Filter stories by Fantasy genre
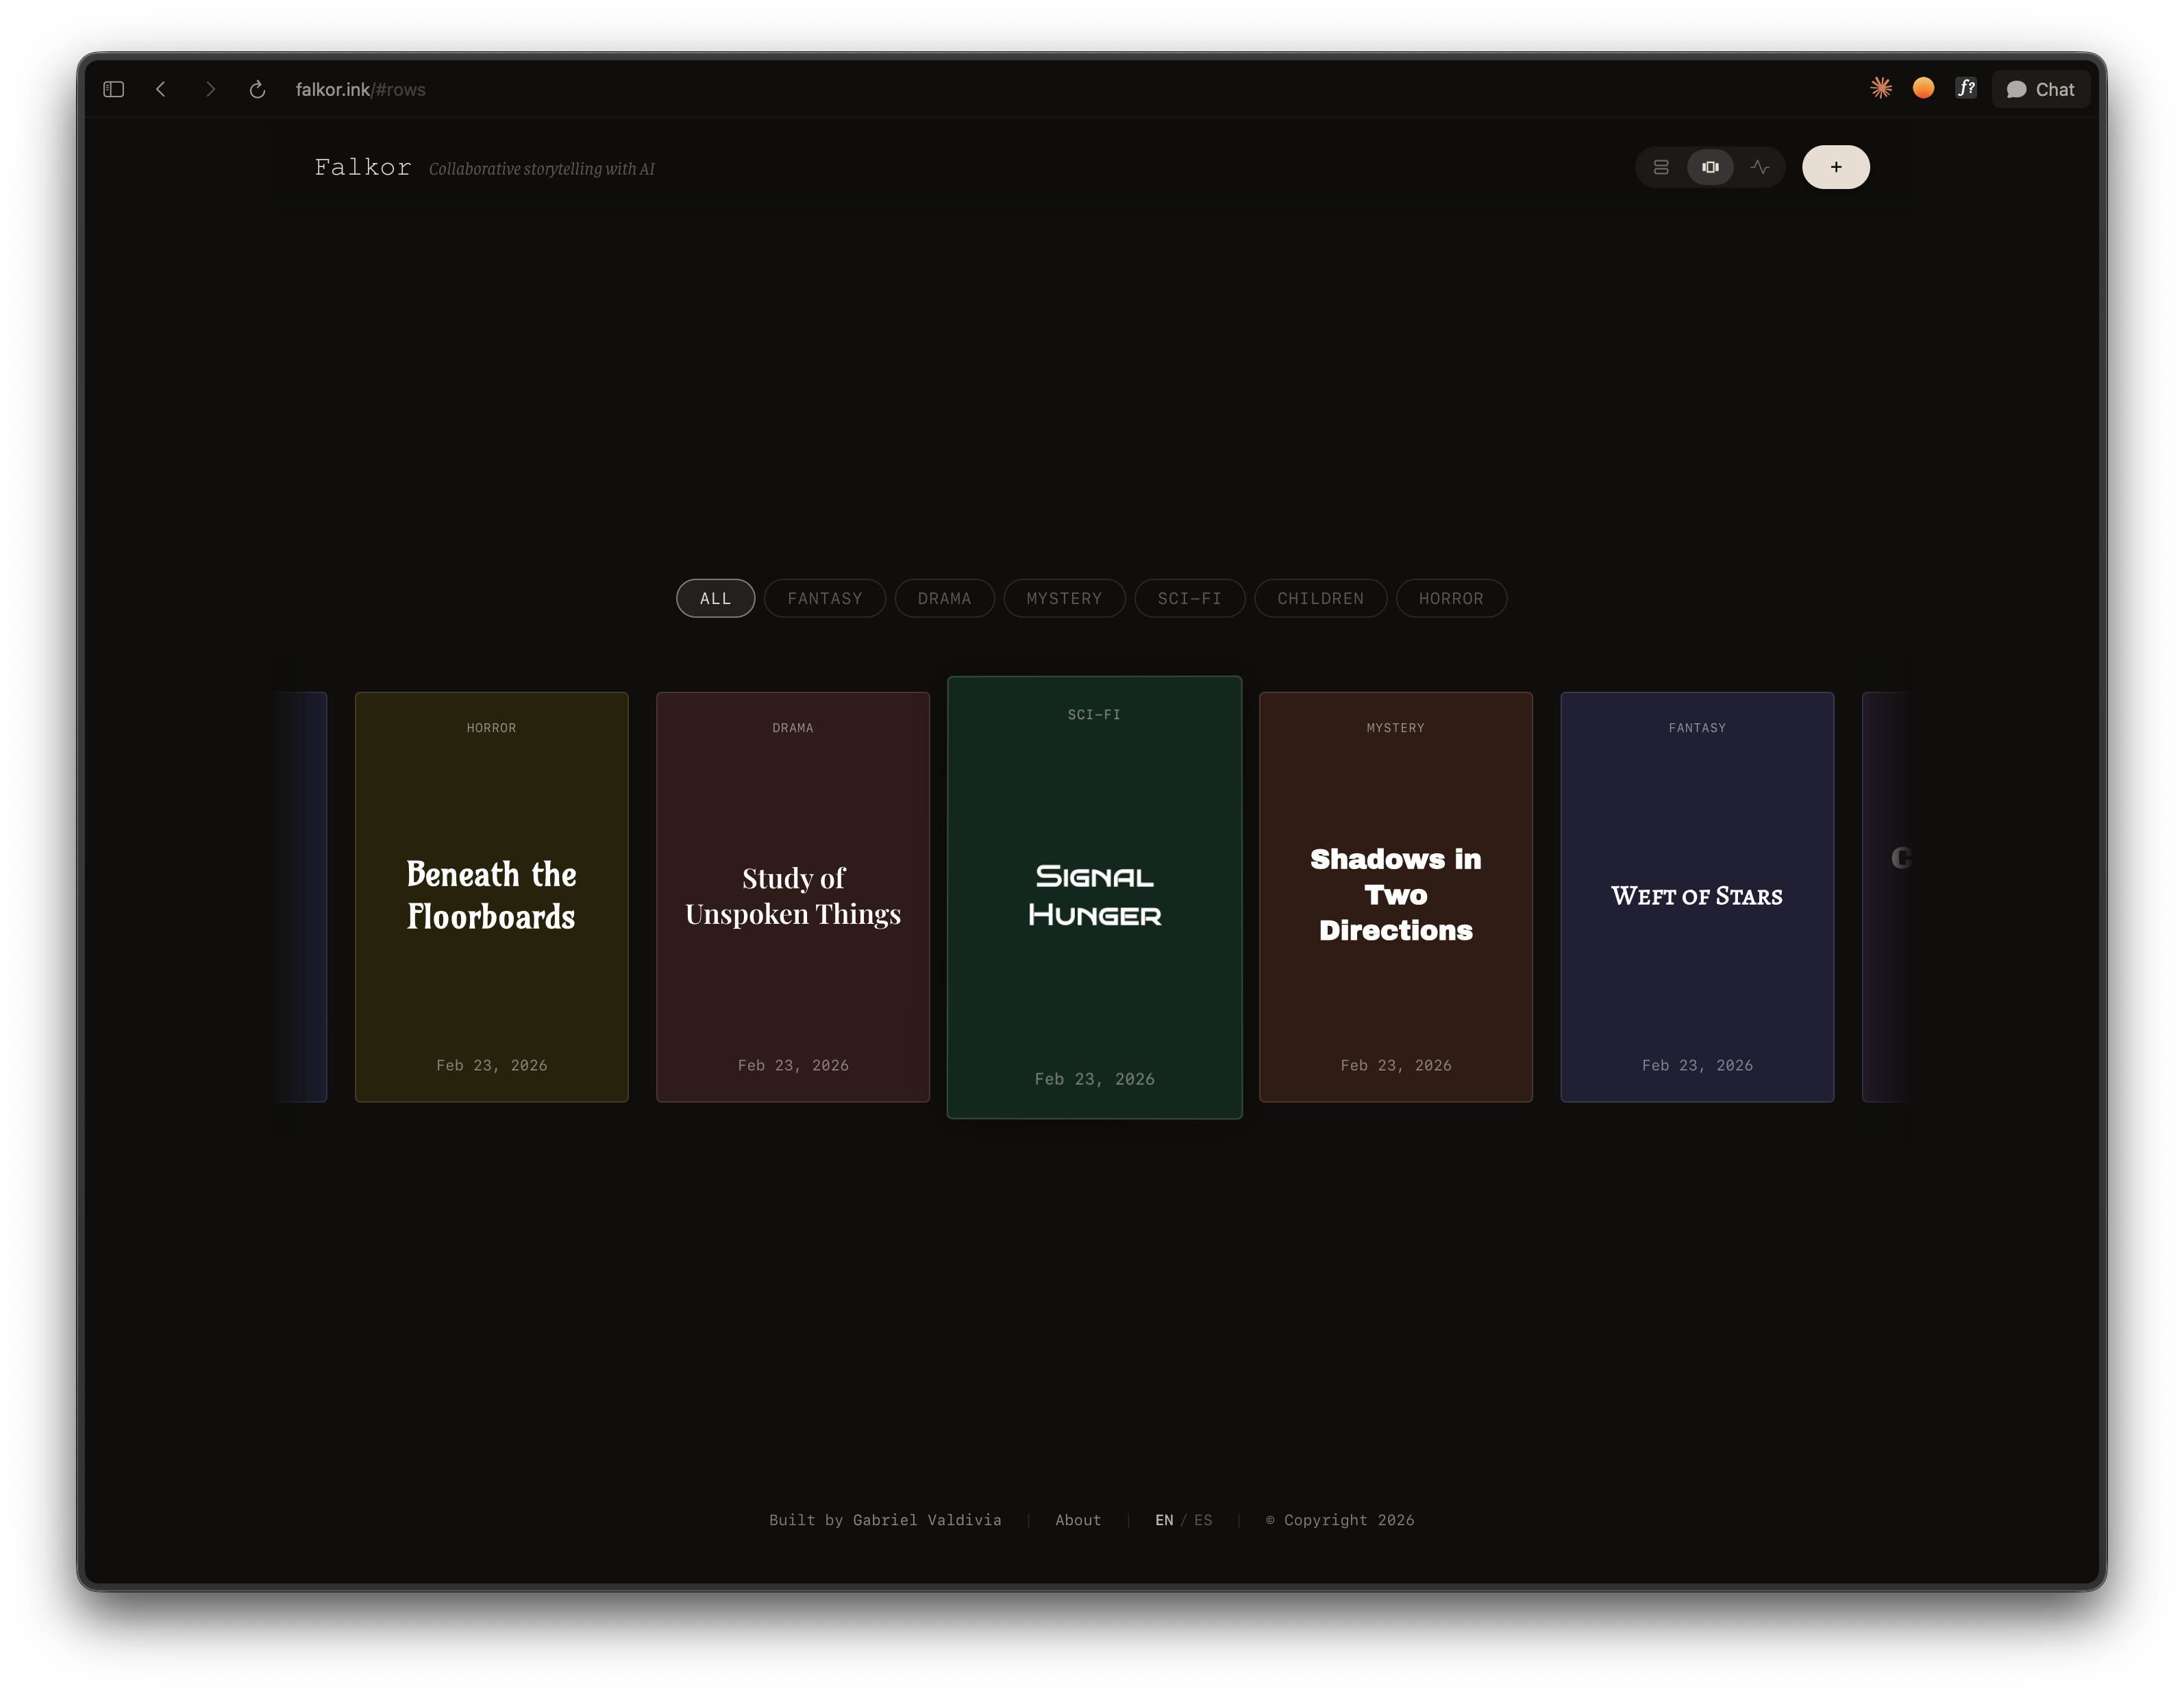This screenshot has width=2184, height=1693. (824, 598)
